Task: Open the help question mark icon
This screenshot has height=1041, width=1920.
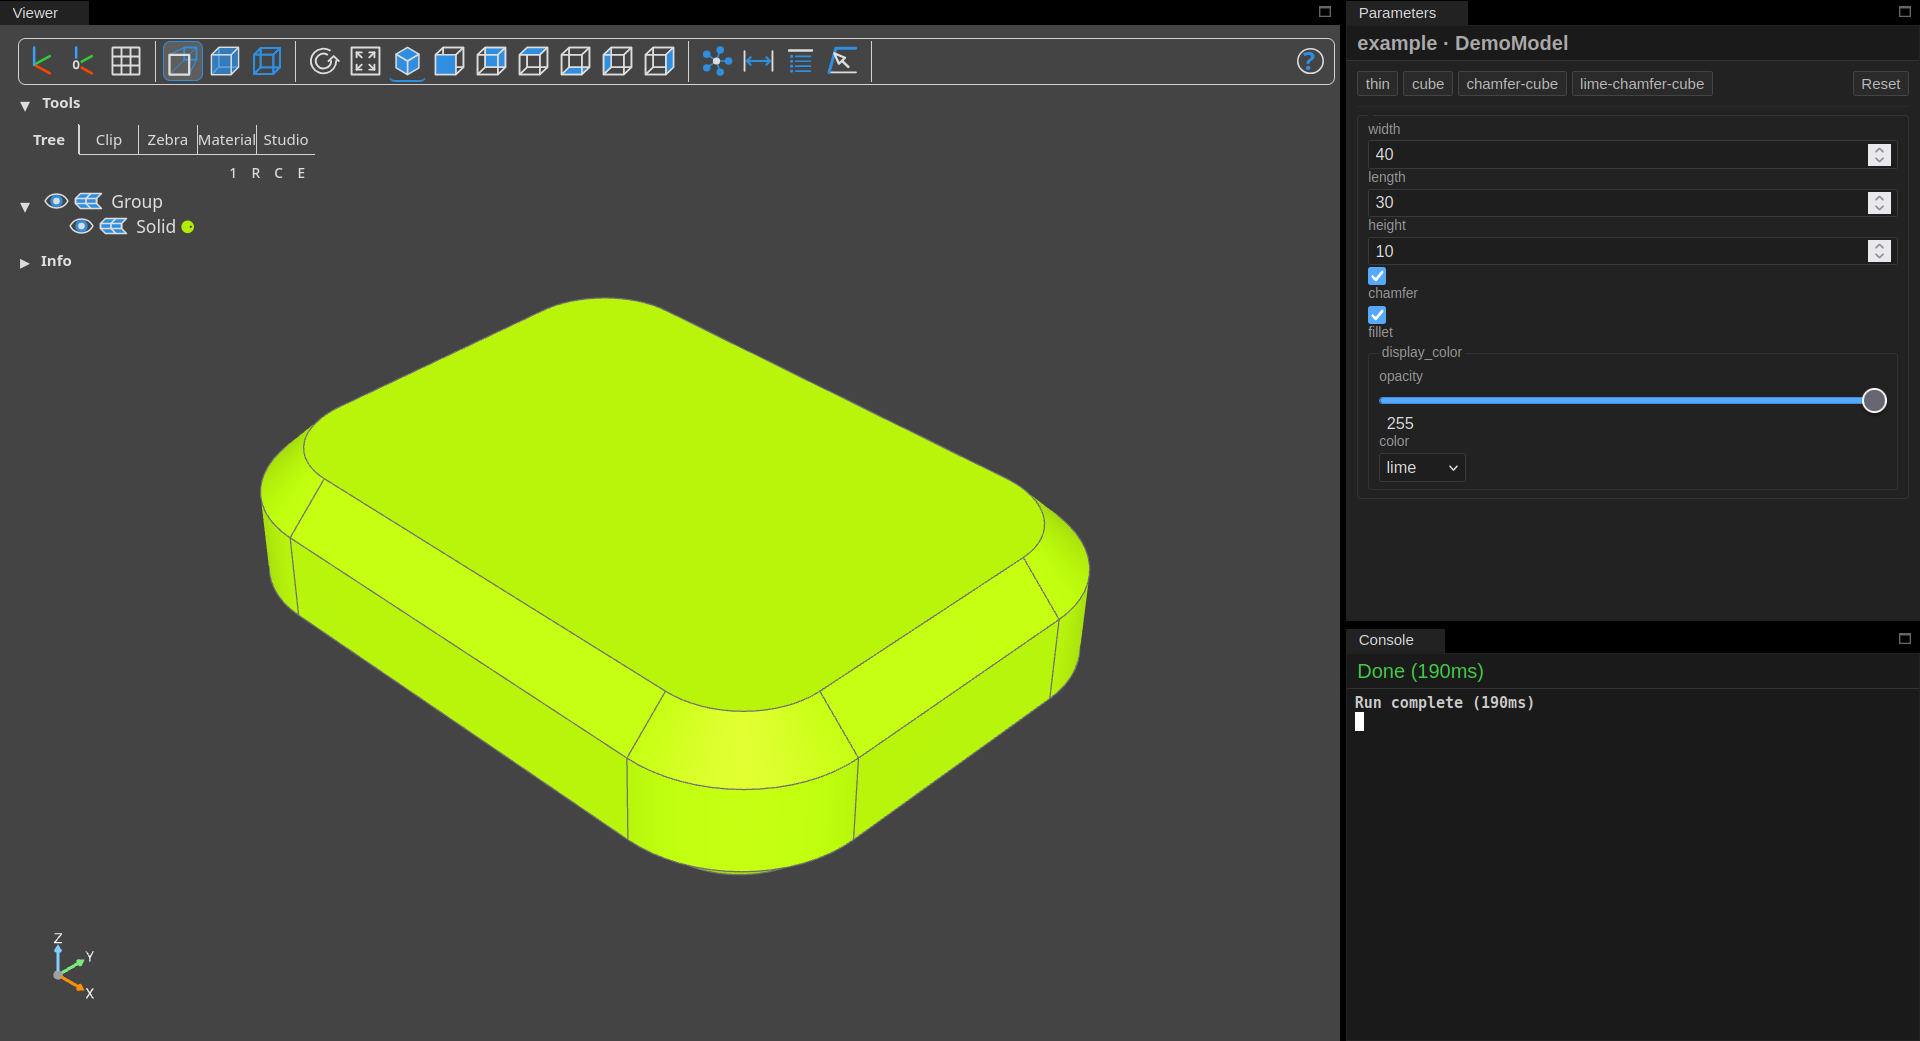Action: pyautogui.click(x=1310, y=61)
